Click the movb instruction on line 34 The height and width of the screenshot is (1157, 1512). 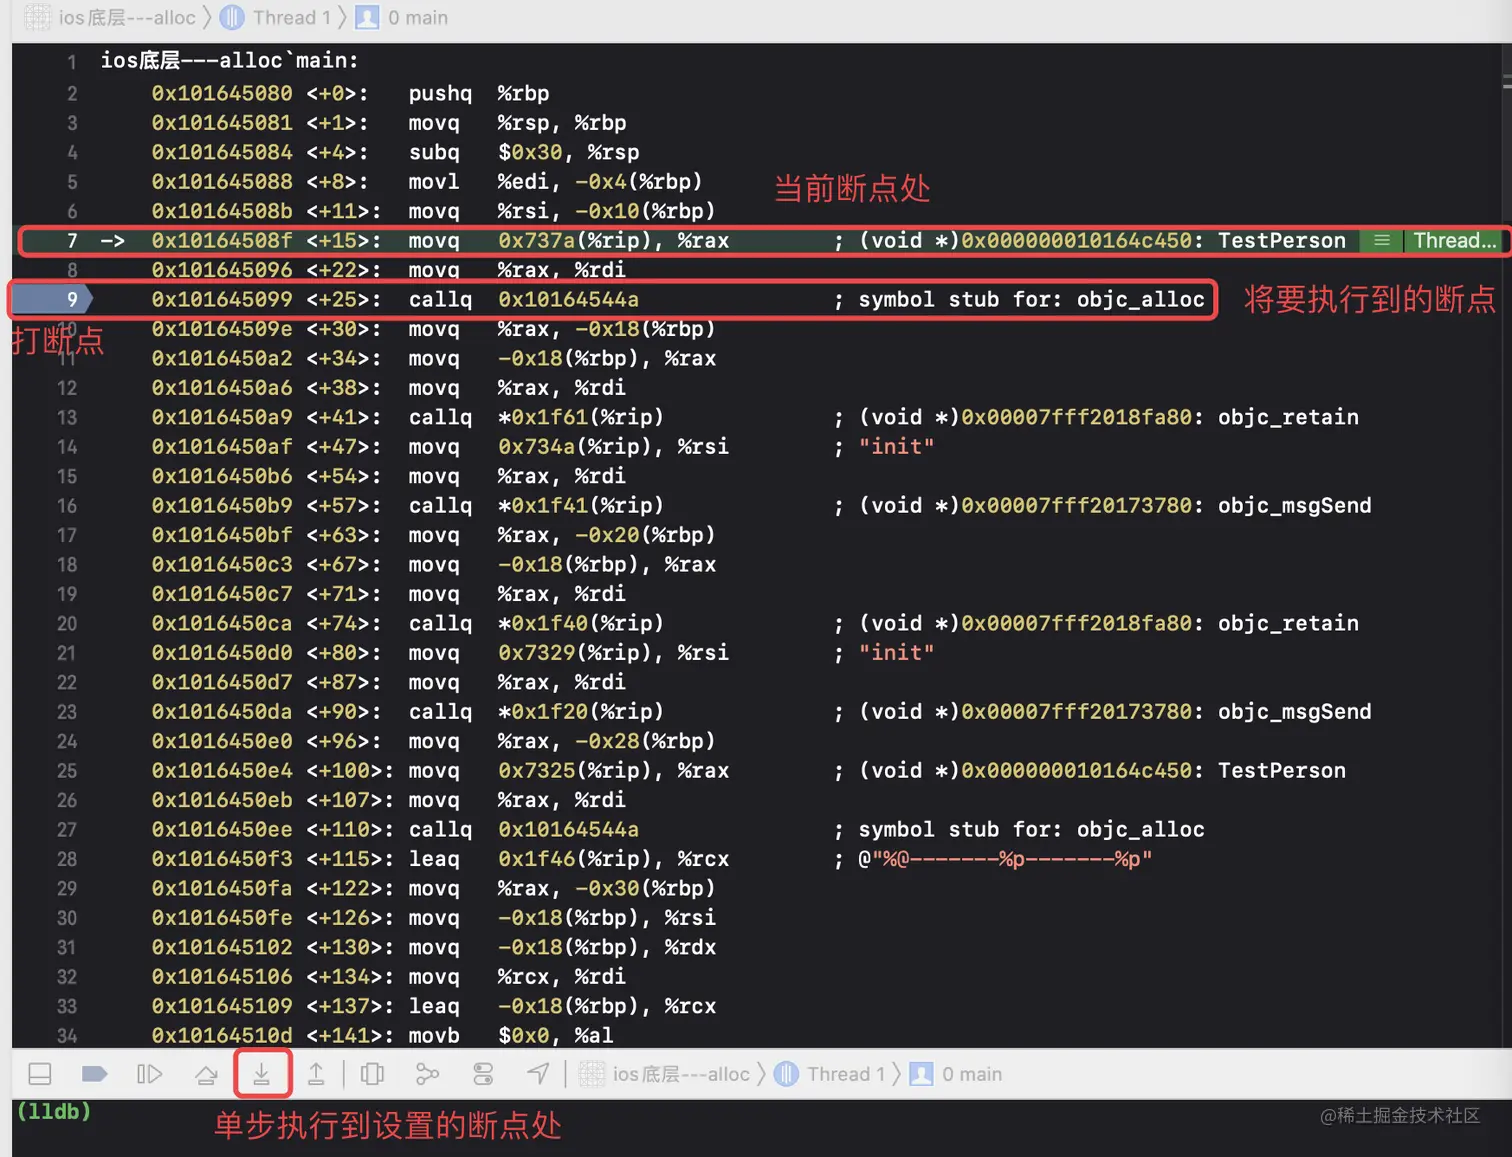click(x=511, y=1036)
